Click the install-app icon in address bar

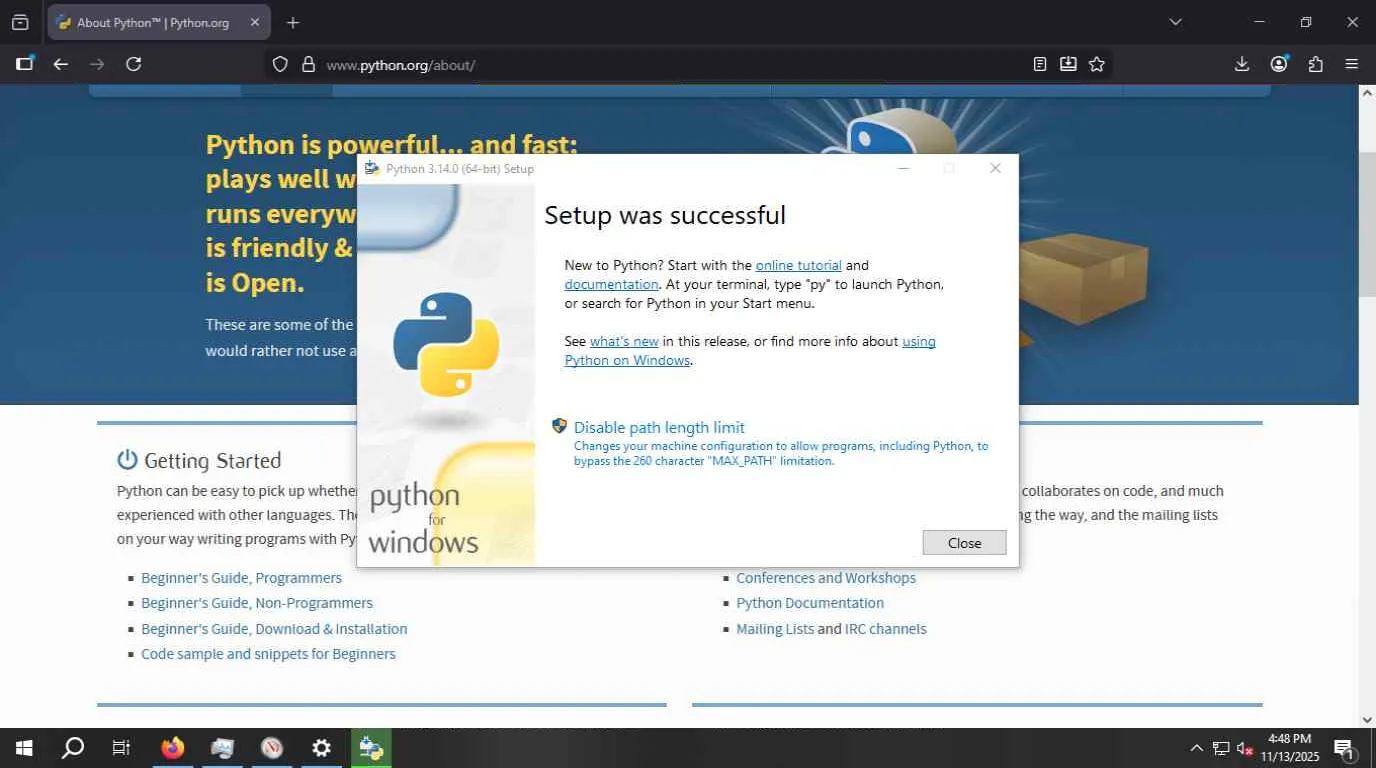[1068, 64]
